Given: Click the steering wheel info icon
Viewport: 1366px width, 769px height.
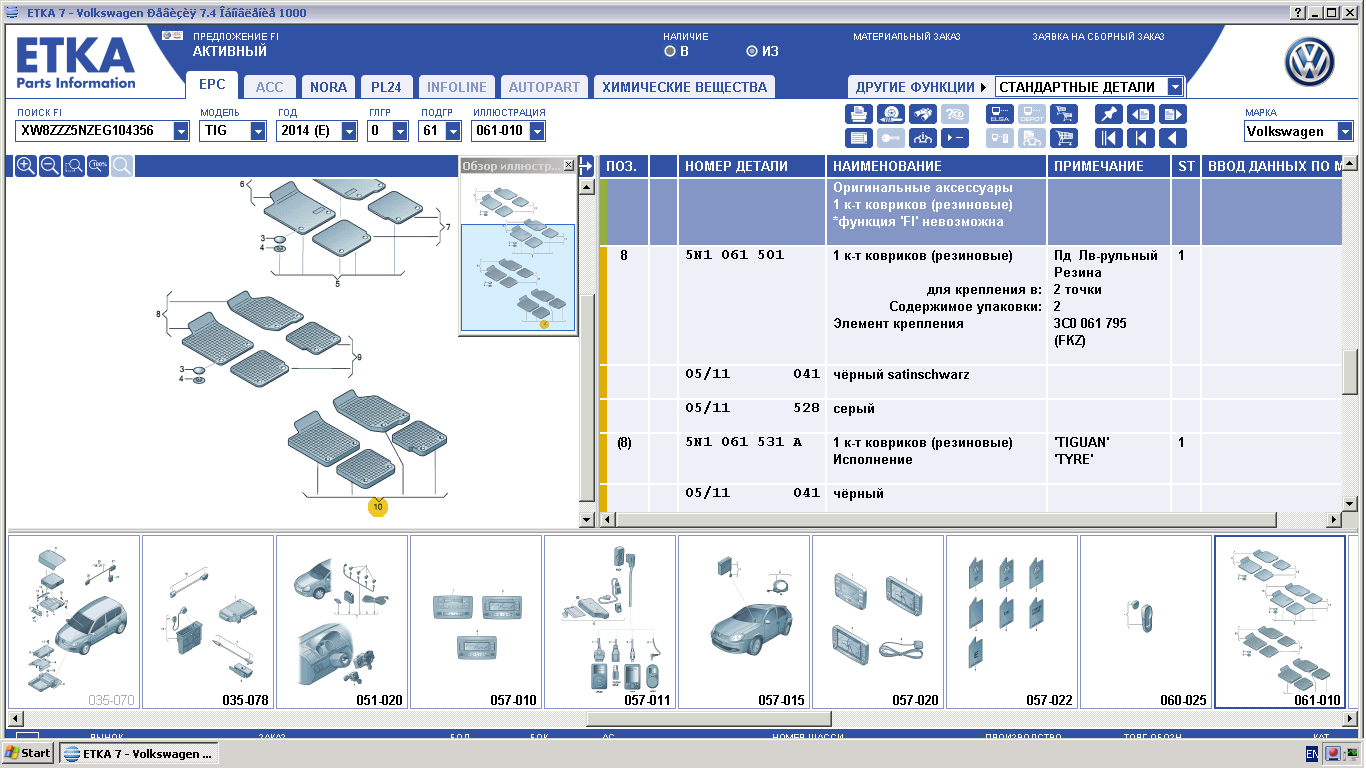Looking at the screenshot, I should click(x=923, y=138).
